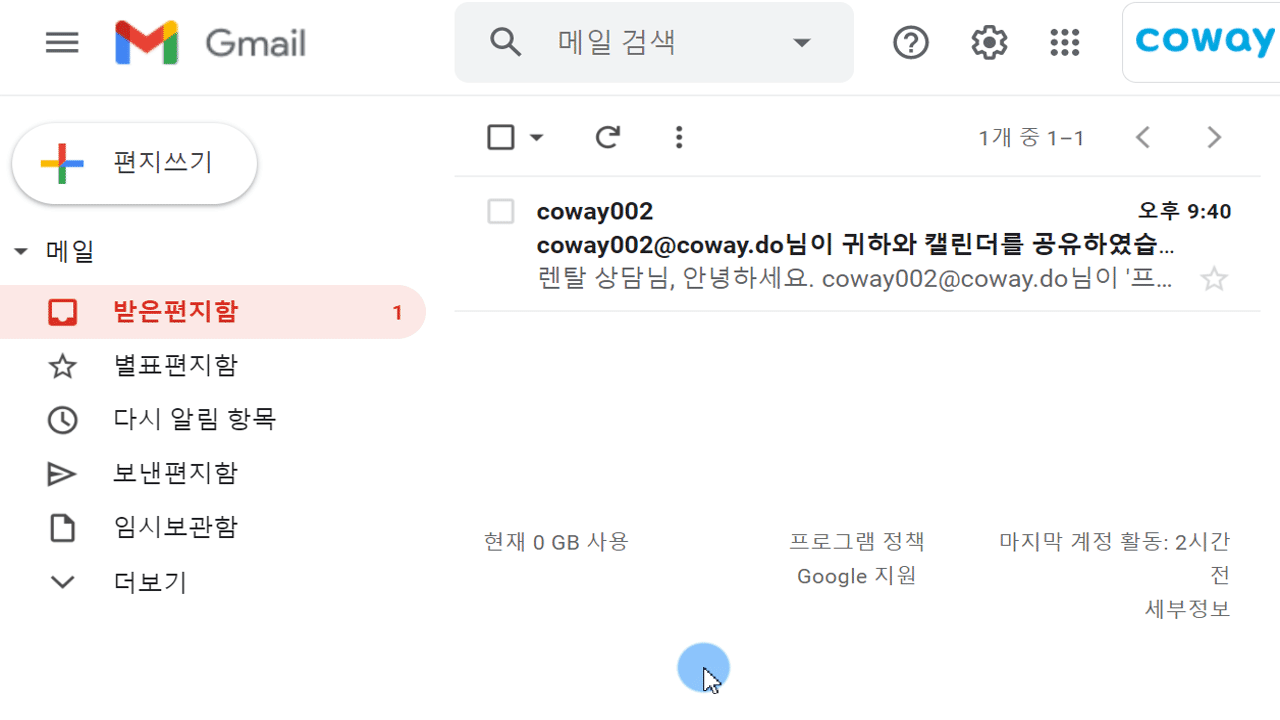
Task: Click the 렌탈 상담님 preview text
Action: pyautogui.click(x=855, y=279)
